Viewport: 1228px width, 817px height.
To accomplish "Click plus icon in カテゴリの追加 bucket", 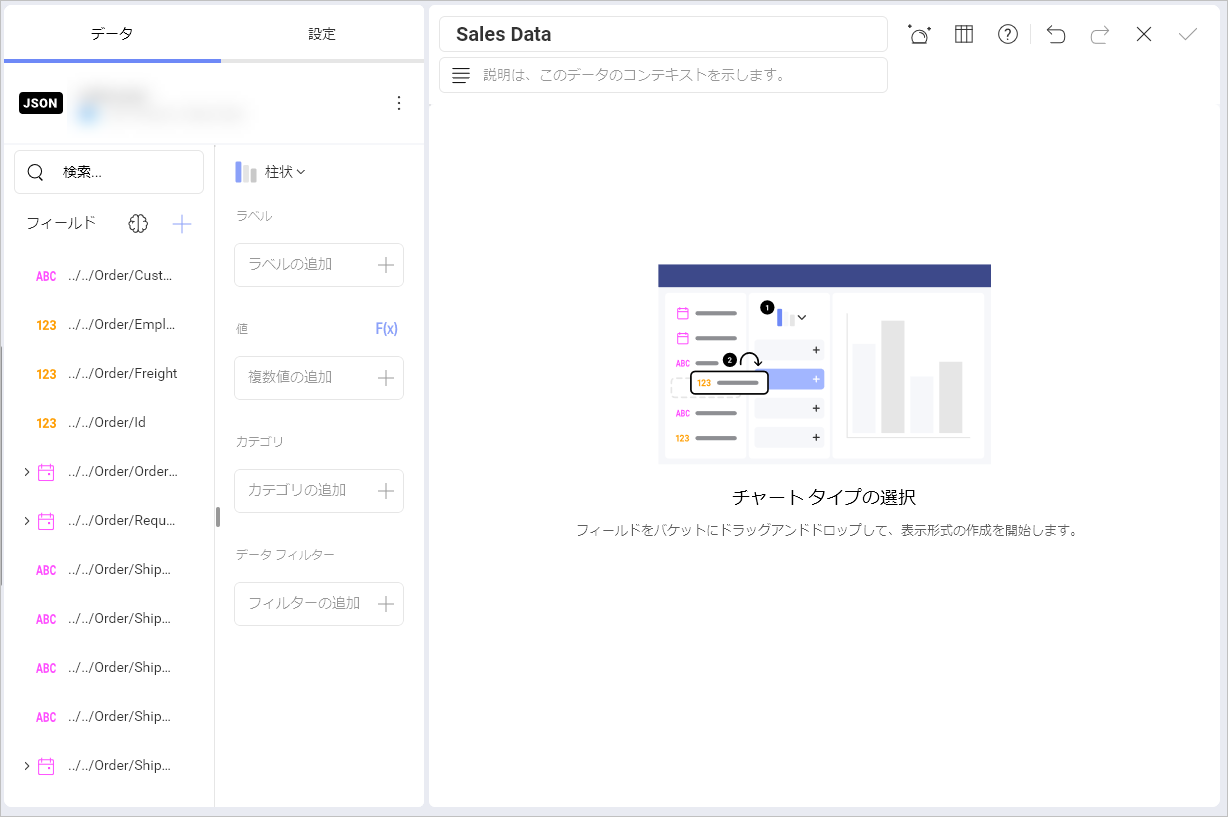I will (x=386, y=491).
